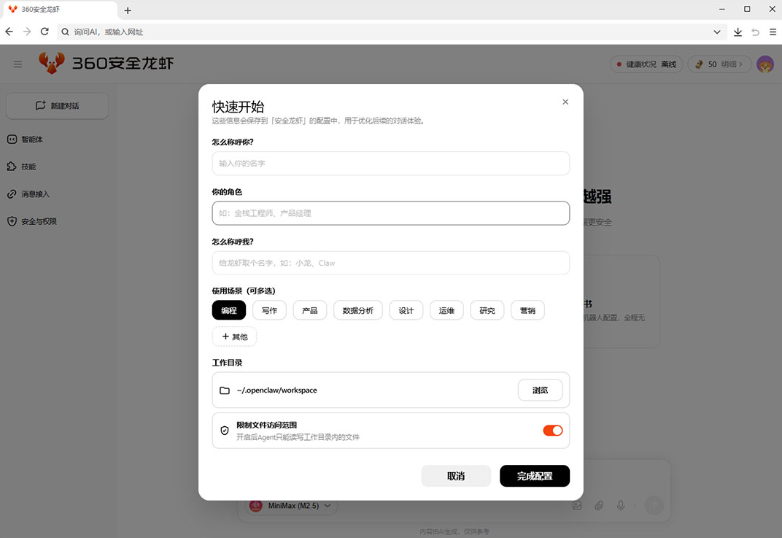Add a custom scenario via + 其他

[234, 337]
